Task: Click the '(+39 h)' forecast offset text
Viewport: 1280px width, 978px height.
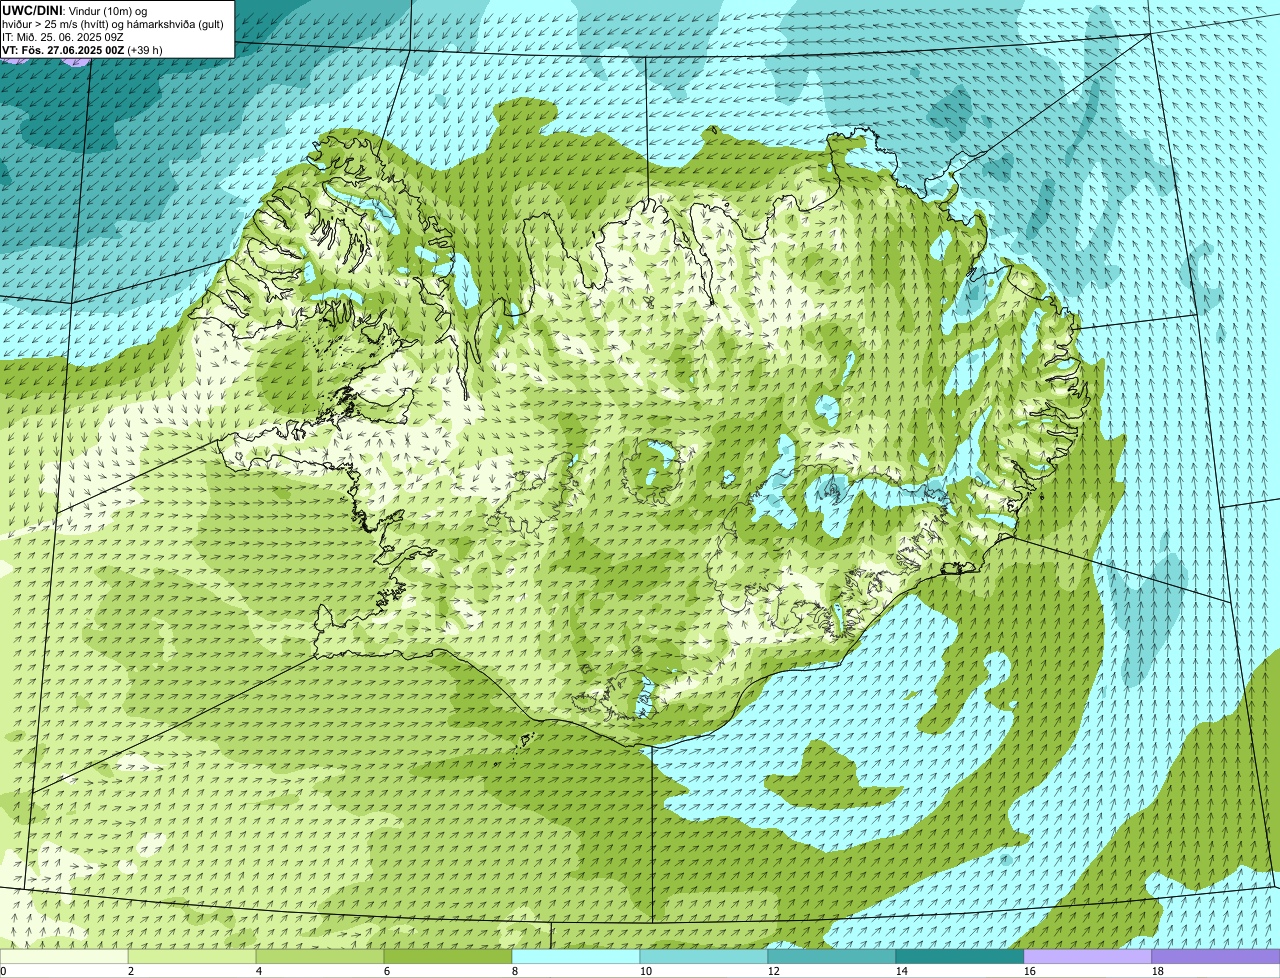Action: (x=145, y=50)
